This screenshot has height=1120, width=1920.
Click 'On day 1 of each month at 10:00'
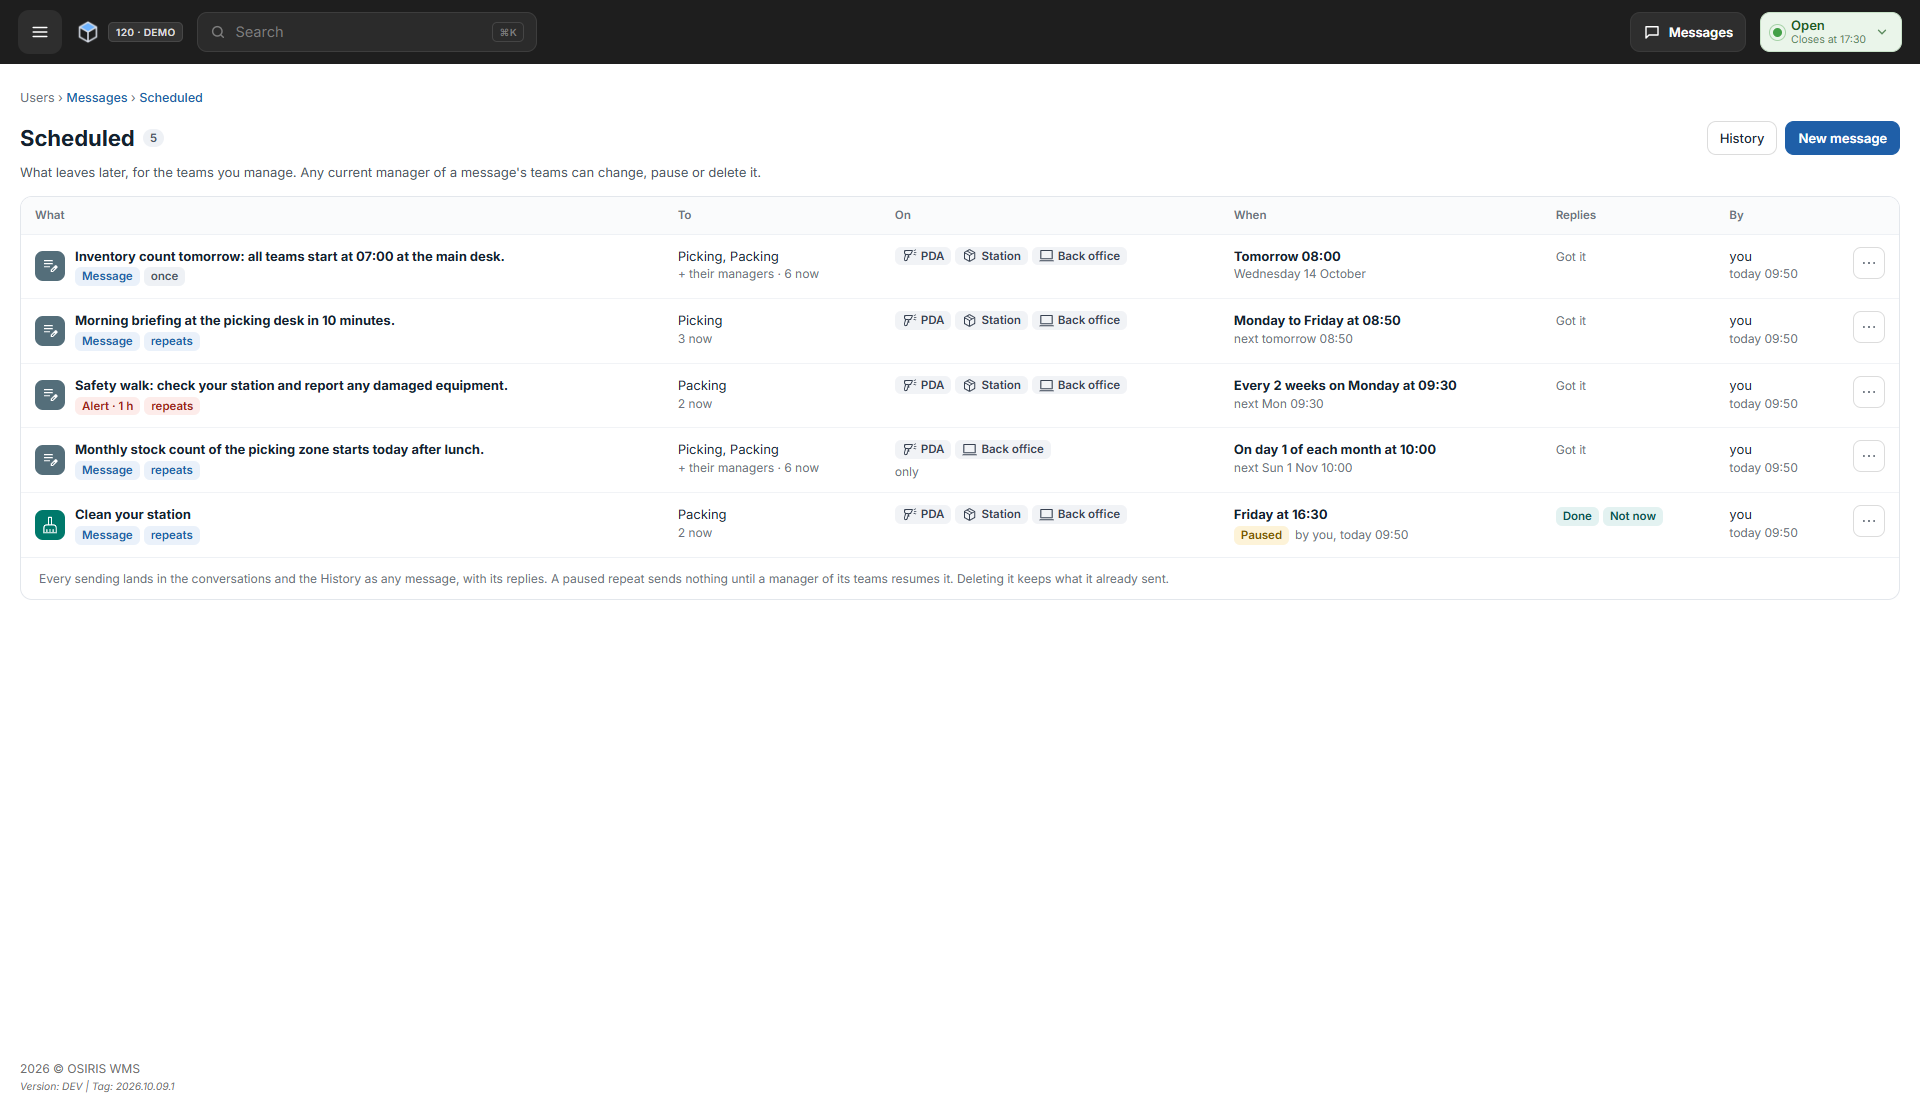(x=1335, y=449)
